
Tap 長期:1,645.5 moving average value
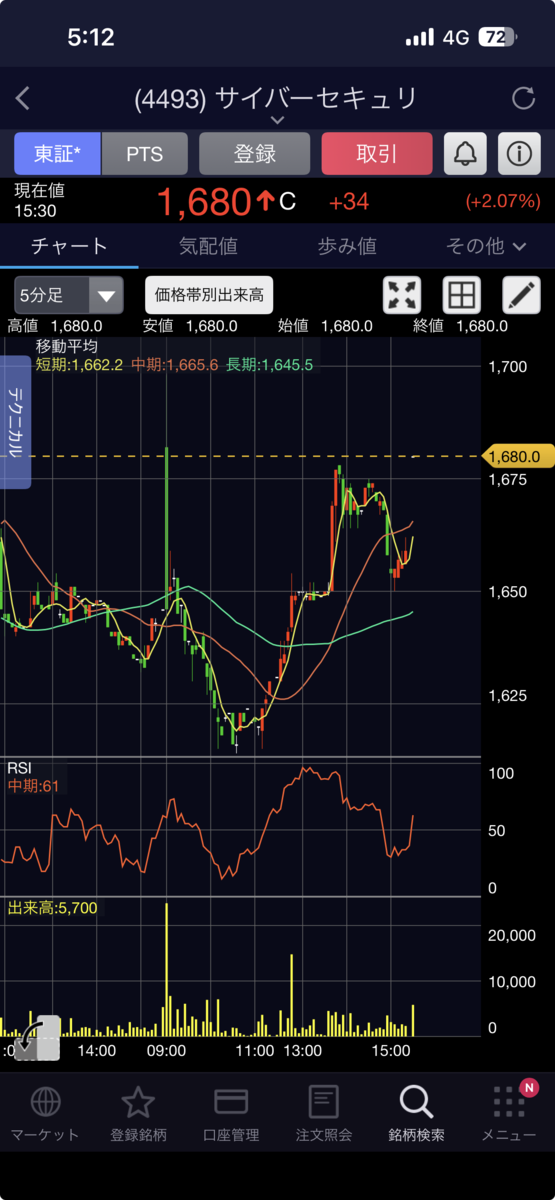[x=269, y=365]
